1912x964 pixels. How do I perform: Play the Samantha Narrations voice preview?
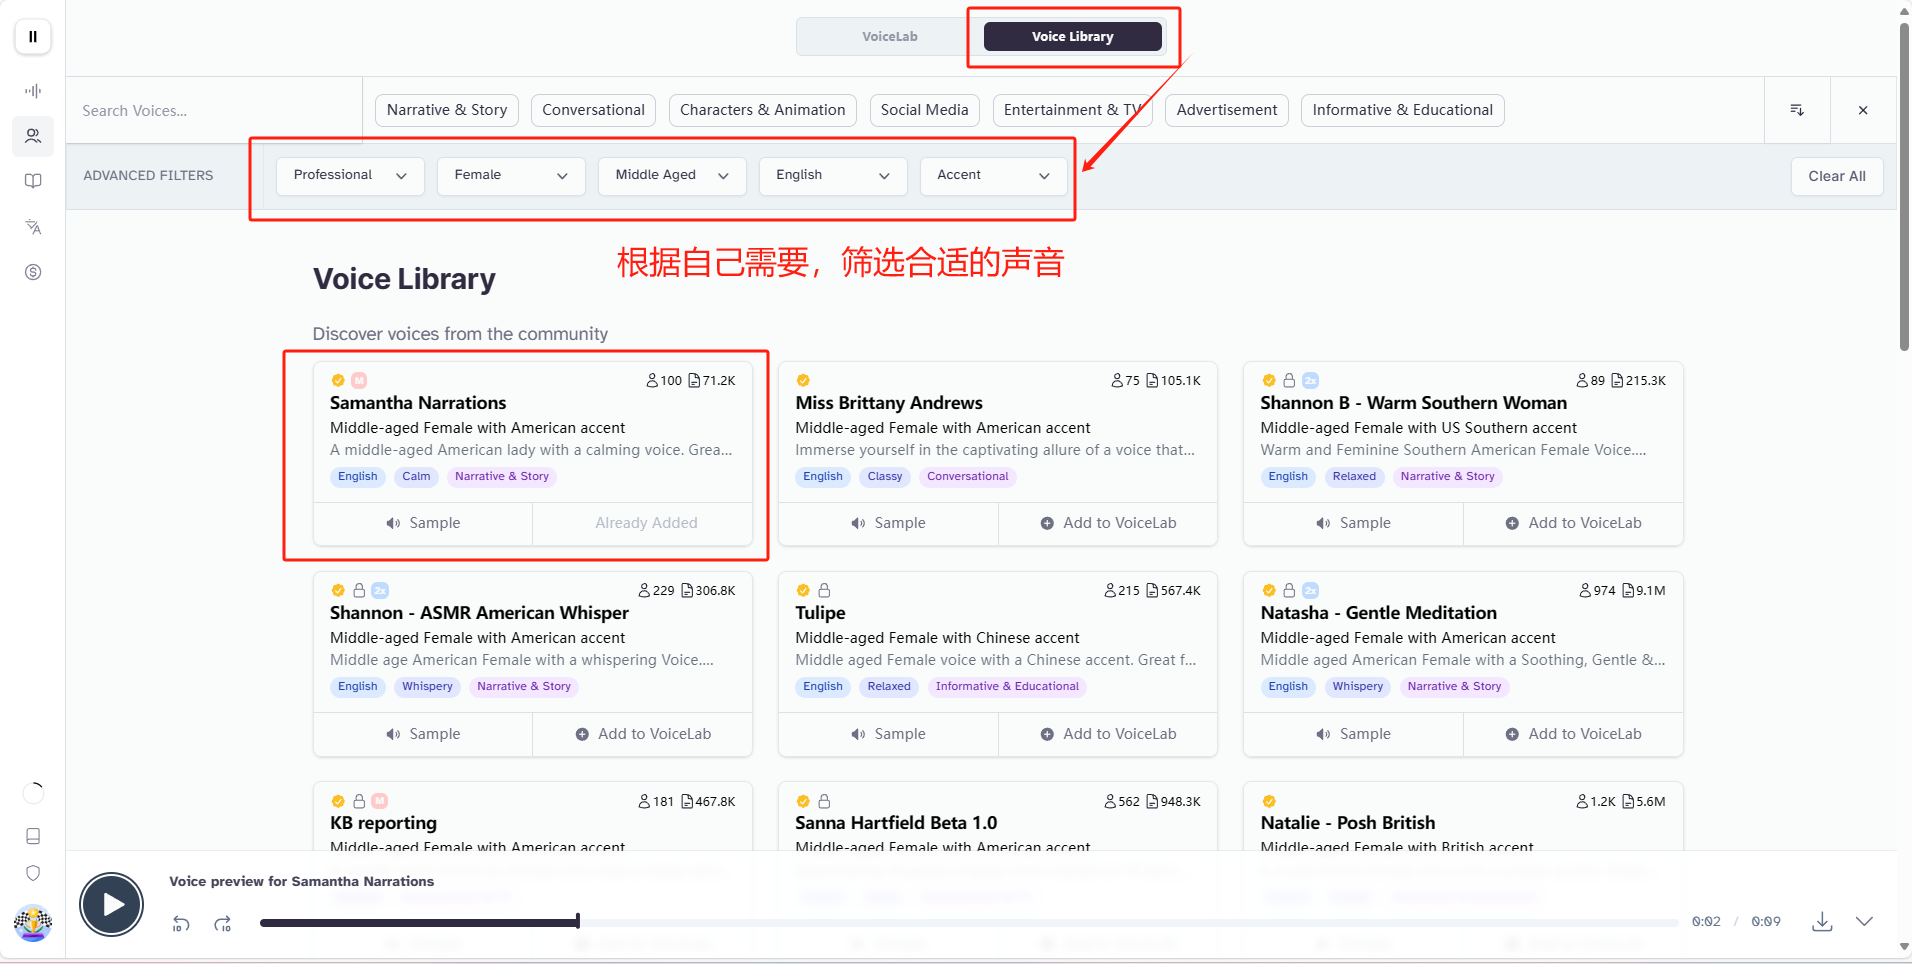[112, 904]
